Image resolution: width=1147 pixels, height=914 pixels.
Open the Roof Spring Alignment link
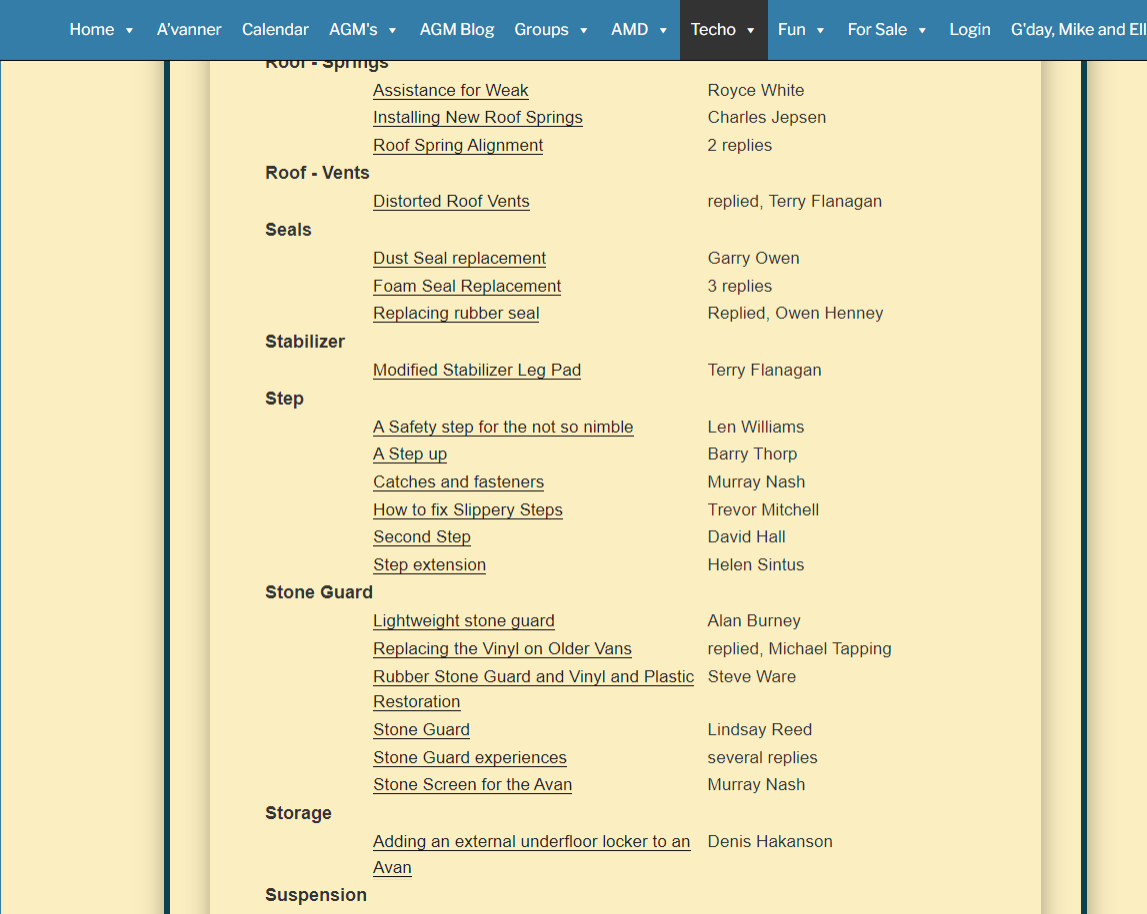458,145
